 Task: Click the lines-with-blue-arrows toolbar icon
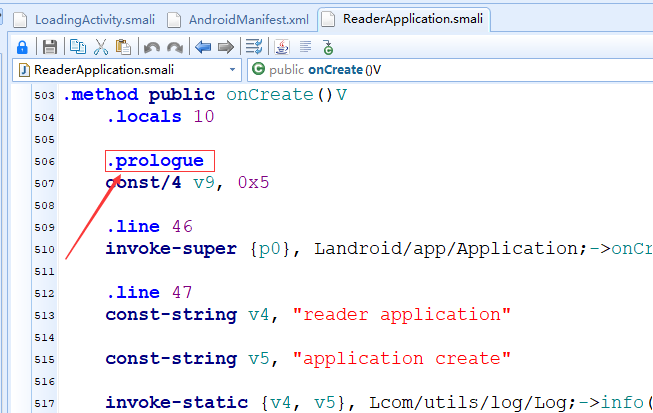tap(254, 47)
